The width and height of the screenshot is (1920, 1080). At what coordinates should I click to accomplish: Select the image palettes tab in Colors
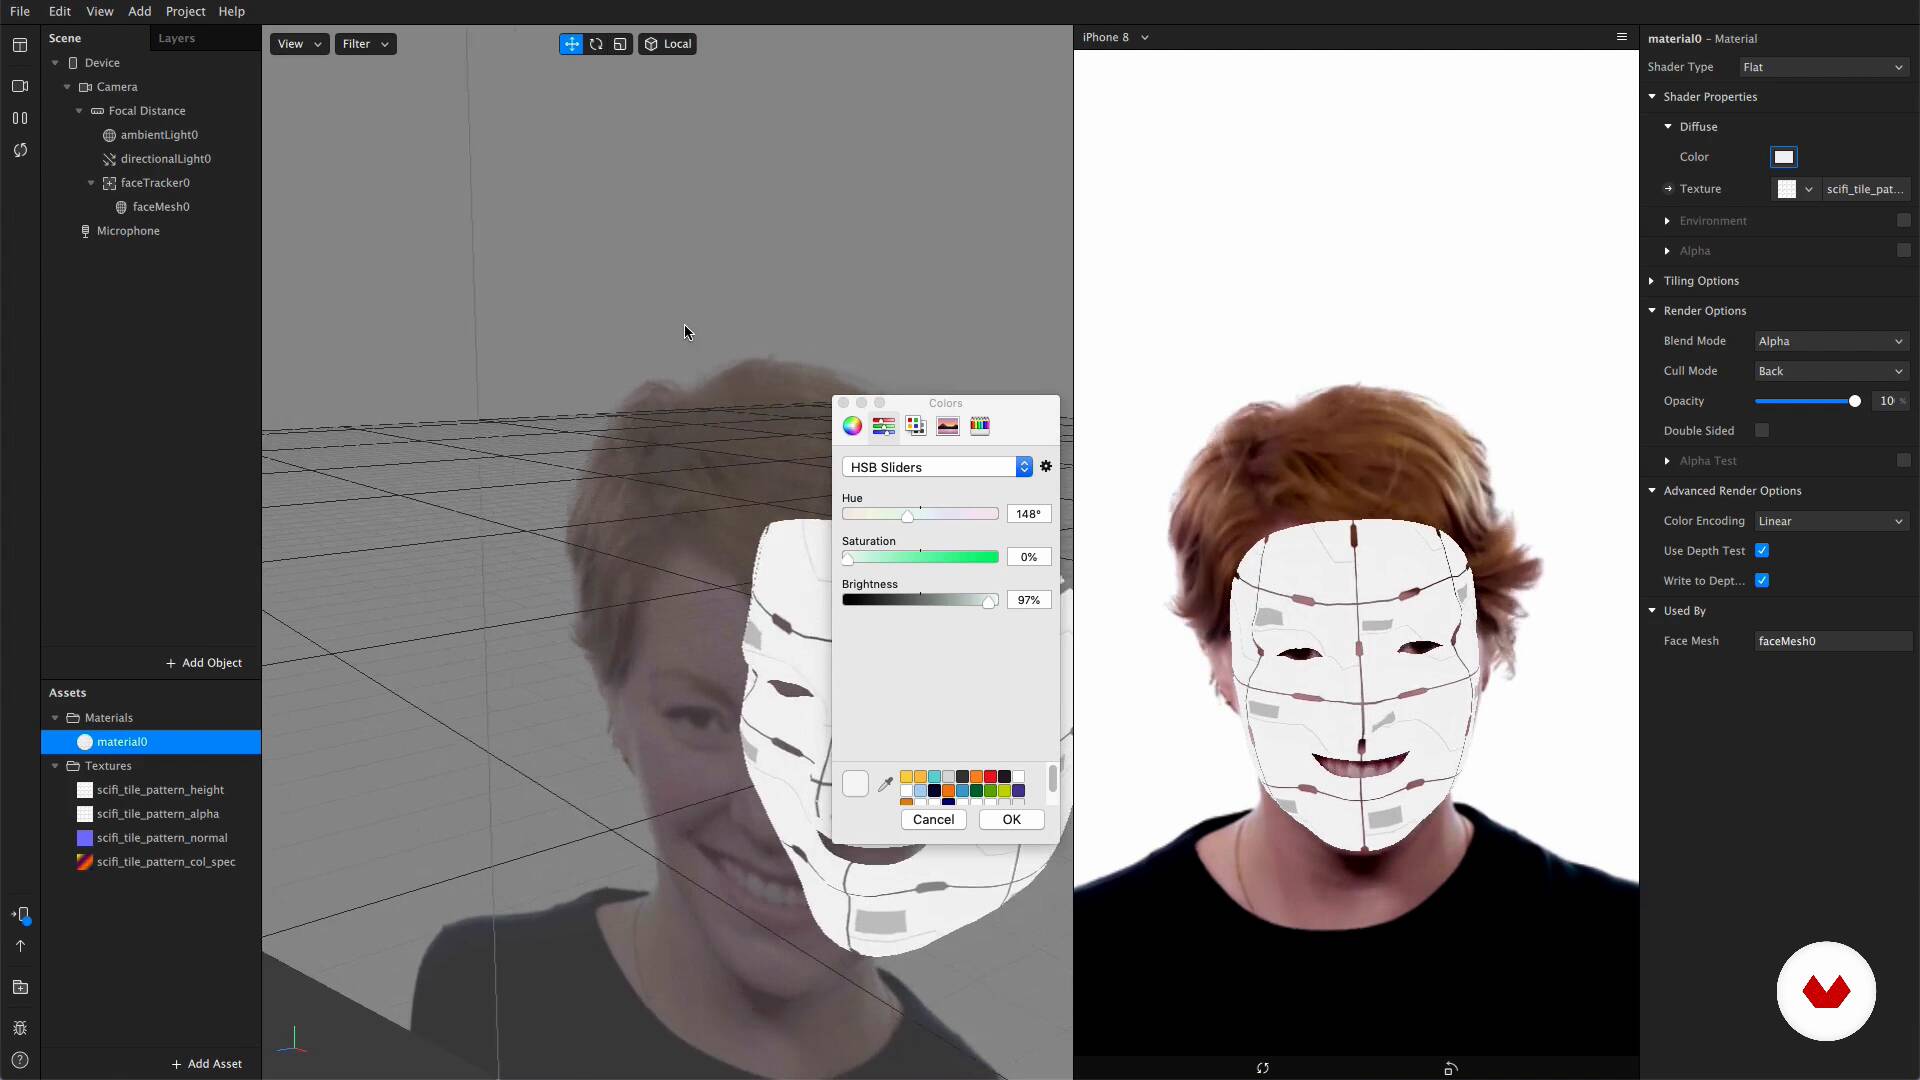tap(948, 426)
